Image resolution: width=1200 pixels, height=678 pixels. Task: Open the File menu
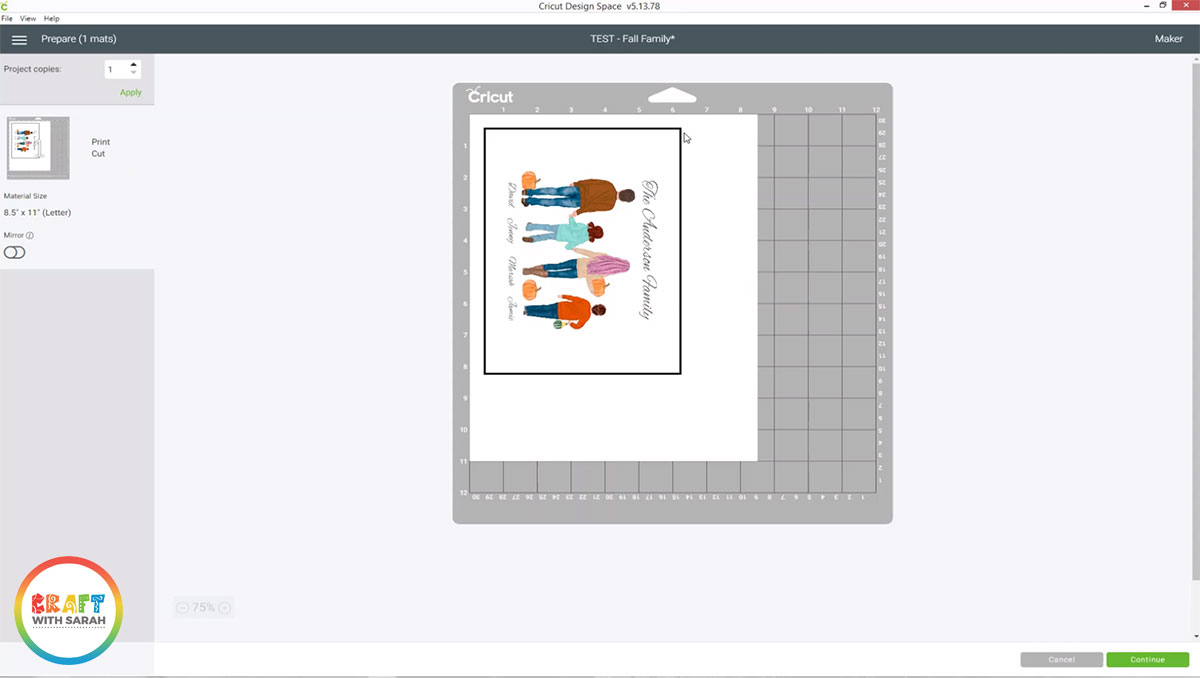point(7,19)
